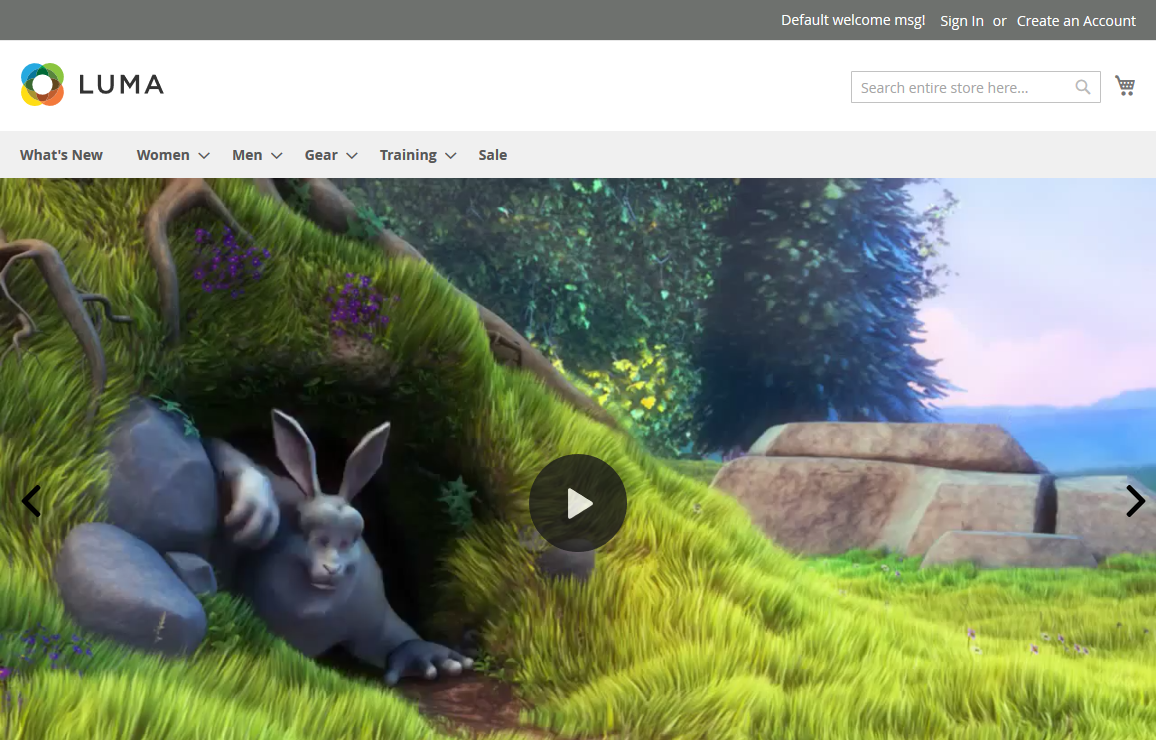1156x740 pixels.
Task: Open the shopping cart icon
Action: click(x=1124, y=85)
